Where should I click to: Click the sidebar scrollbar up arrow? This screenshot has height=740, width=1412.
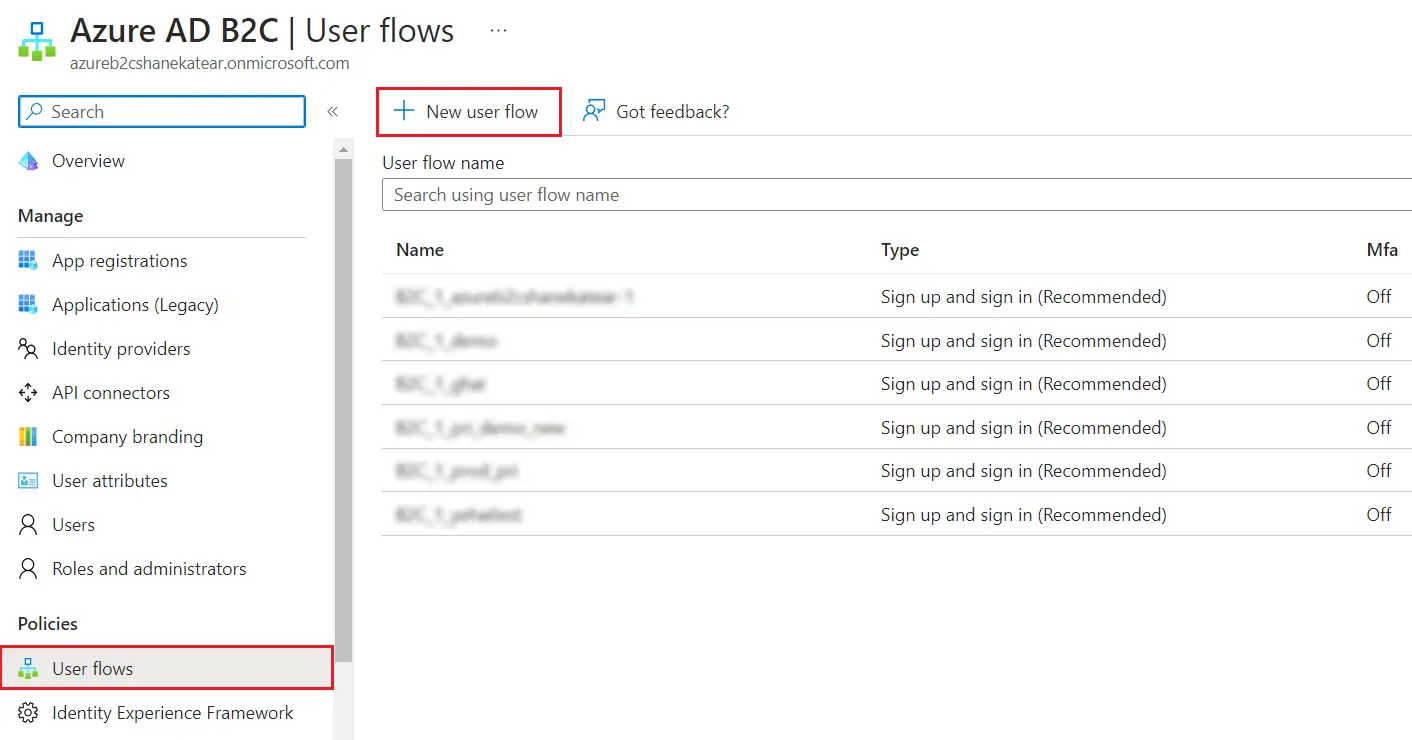(344, 150)
